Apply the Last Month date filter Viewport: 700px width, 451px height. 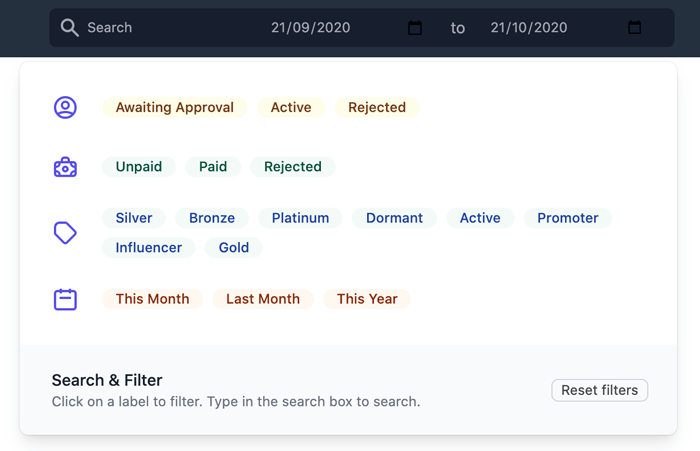(x=263, y=299)
